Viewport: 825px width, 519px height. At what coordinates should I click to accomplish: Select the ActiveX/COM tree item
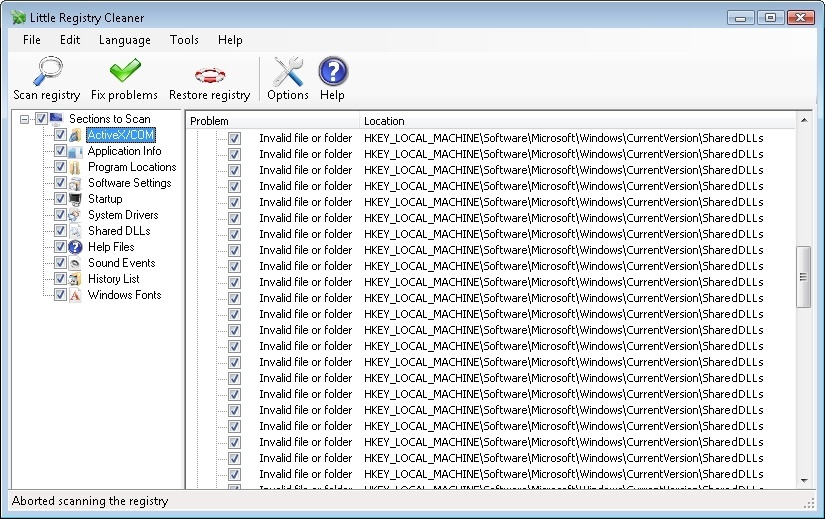(x=121, y=135)
